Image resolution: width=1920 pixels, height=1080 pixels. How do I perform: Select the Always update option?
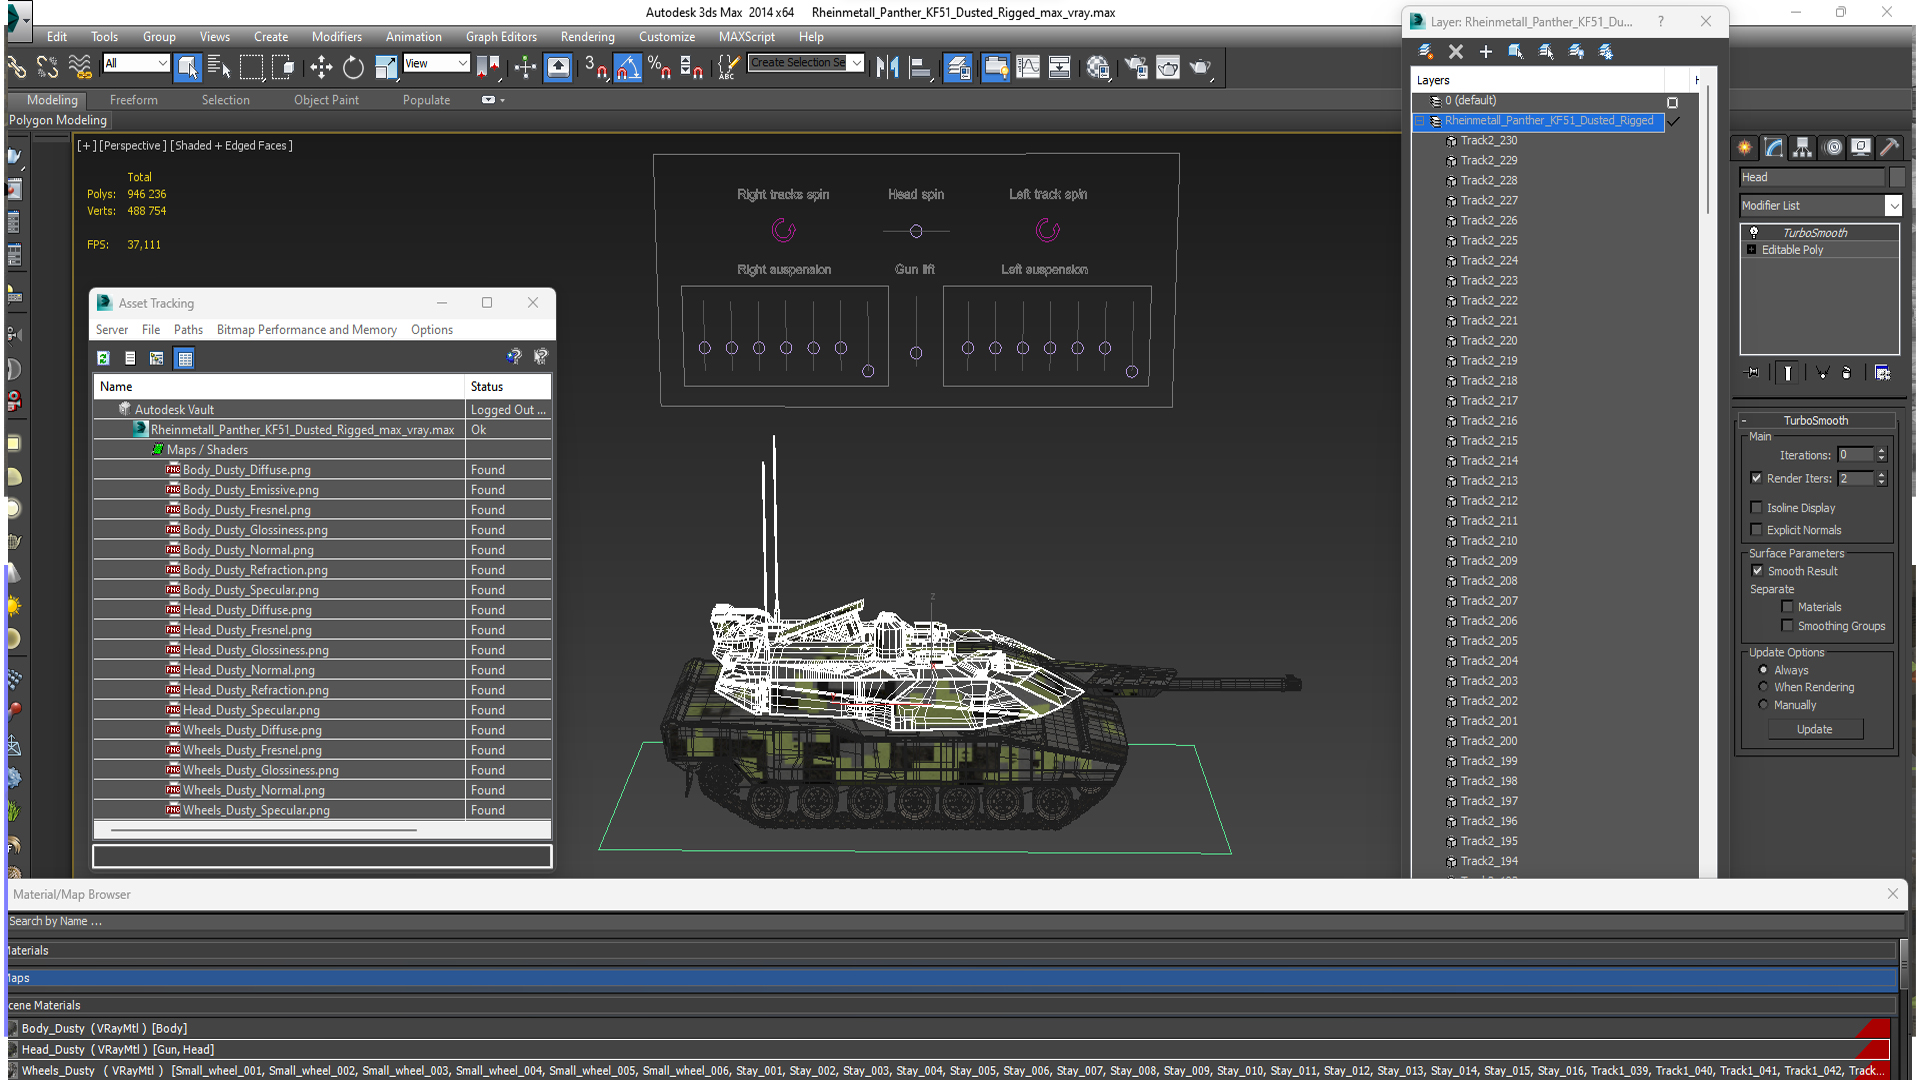(x=1763, y=670)
